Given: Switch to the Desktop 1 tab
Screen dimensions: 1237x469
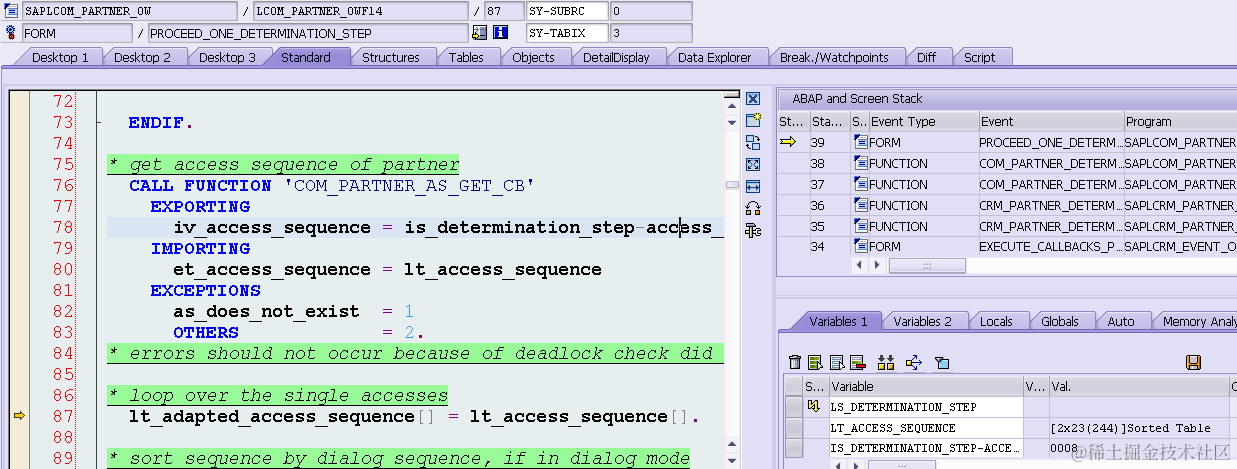Looking at the screenshot, I should (60, 57).
